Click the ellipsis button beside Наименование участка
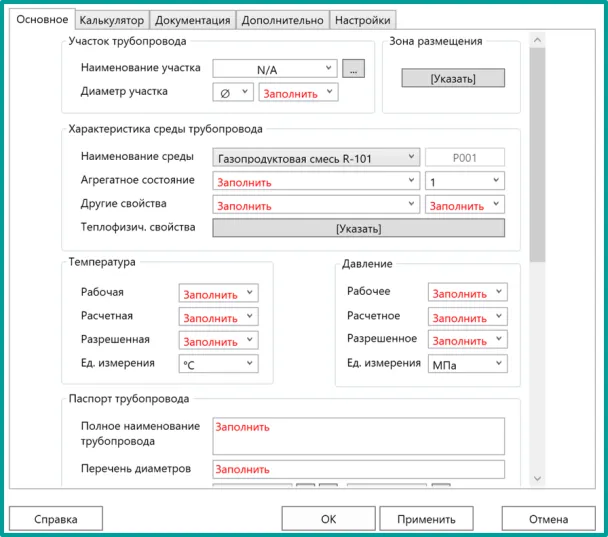The image size is (608, 537). pos(354,69)
